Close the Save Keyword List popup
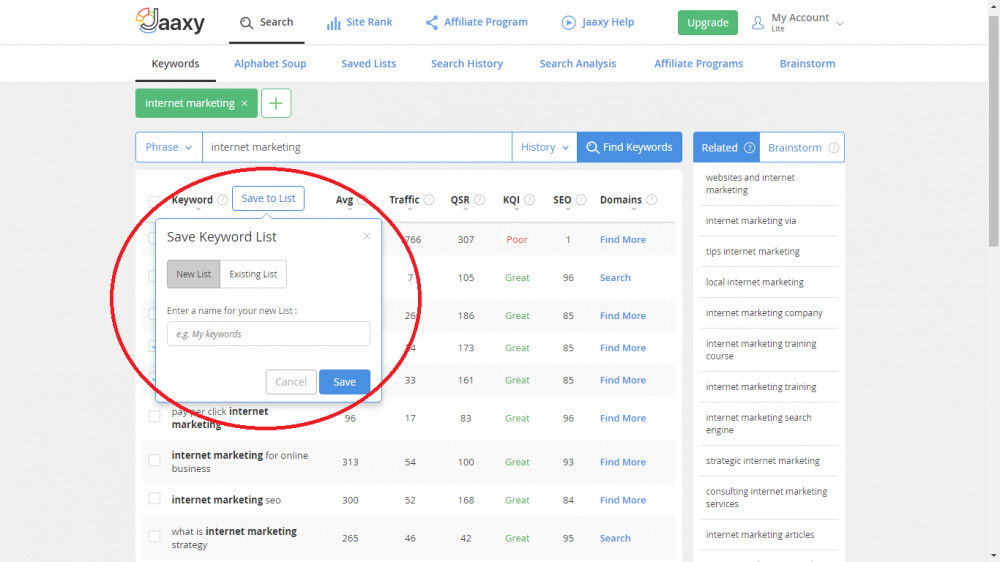The width and height of the screenshot is (1000, 562). click(367, 236)
